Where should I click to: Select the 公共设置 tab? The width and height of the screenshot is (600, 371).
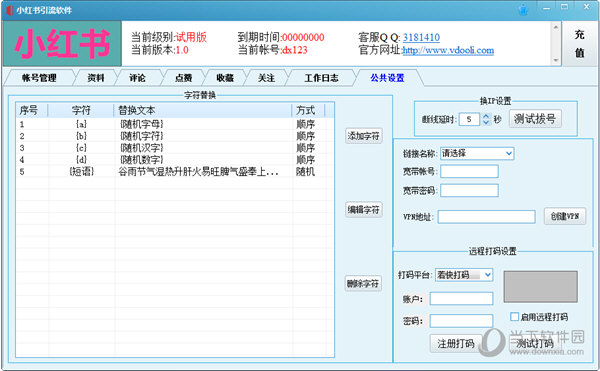click(387, 78)
